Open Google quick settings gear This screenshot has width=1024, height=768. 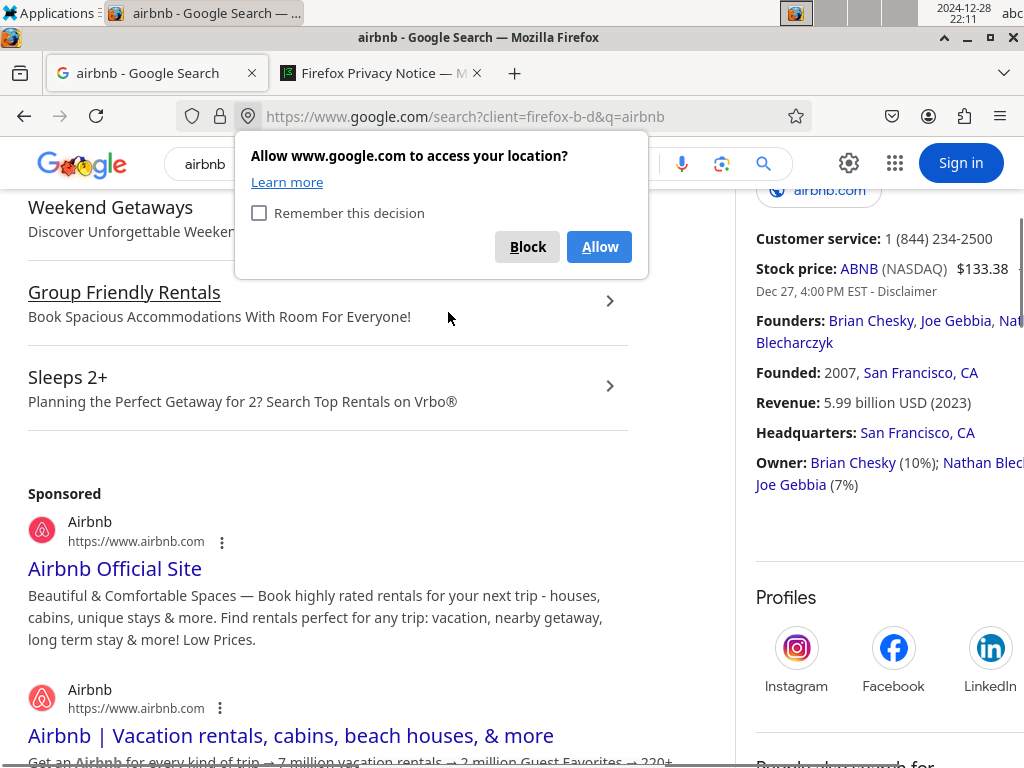pyautogui.click(x=848, y=163)
